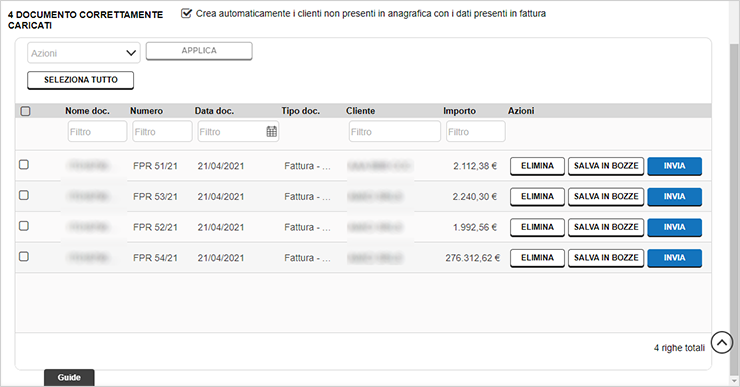Sort by Data doc. column header

214,111
